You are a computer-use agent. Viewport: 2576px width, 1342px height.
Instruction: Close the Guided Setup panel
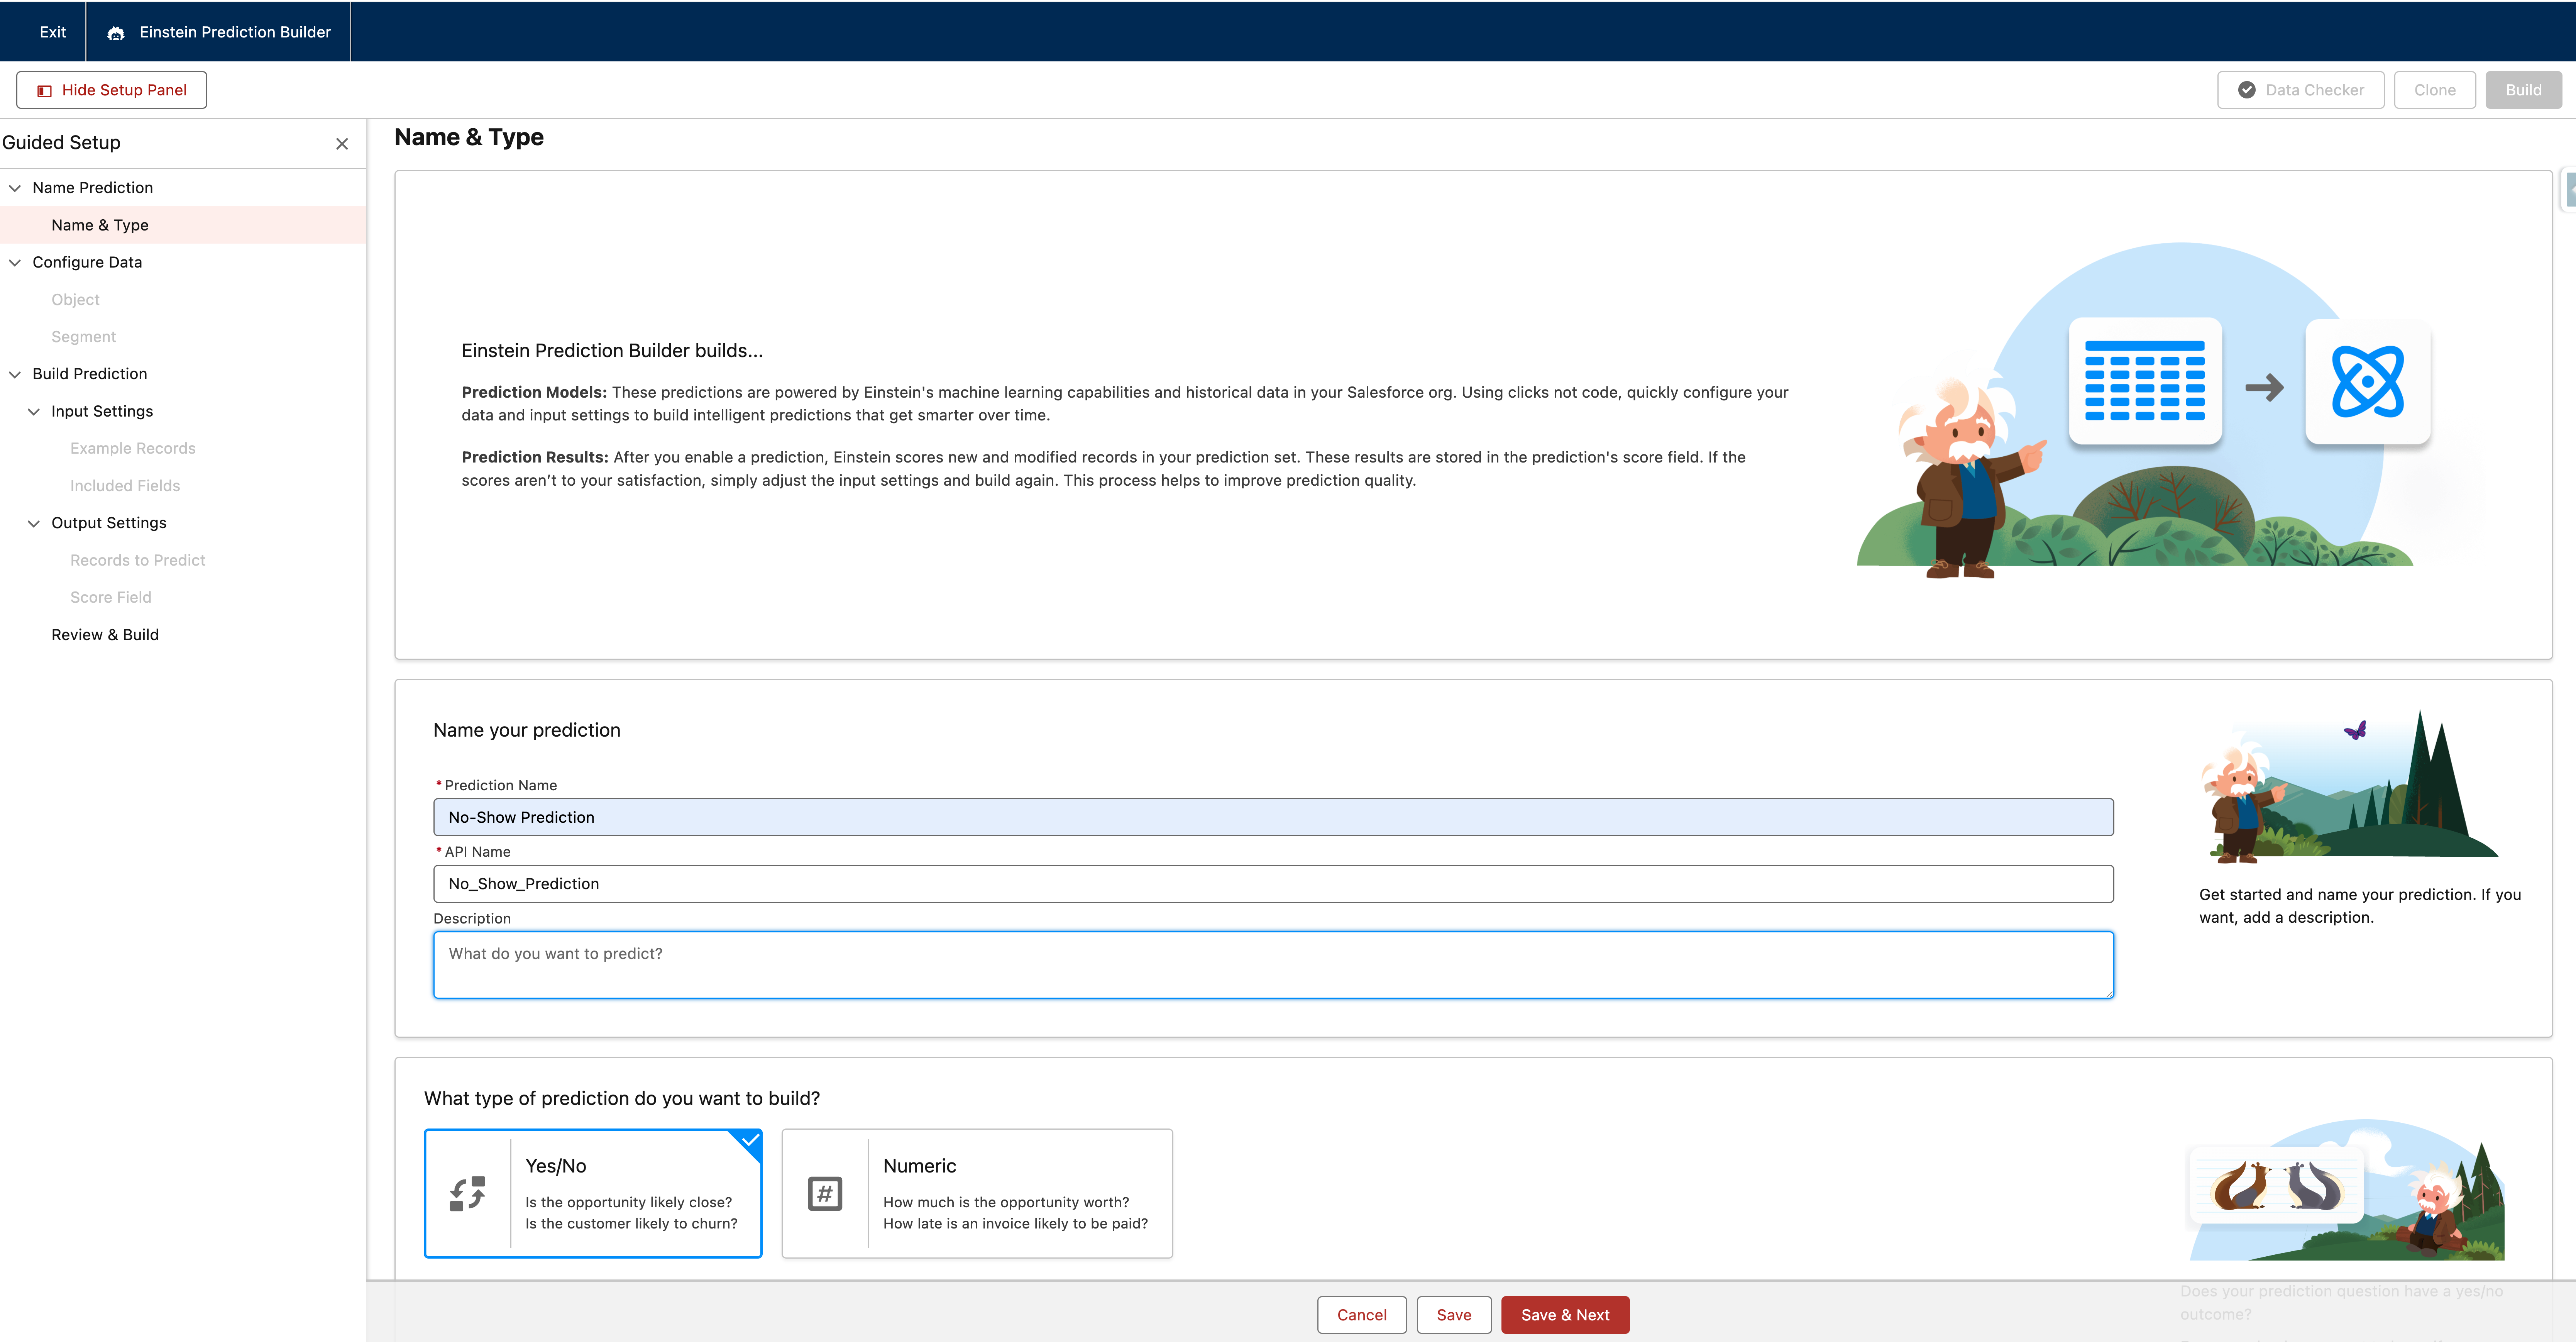point(342,143)
